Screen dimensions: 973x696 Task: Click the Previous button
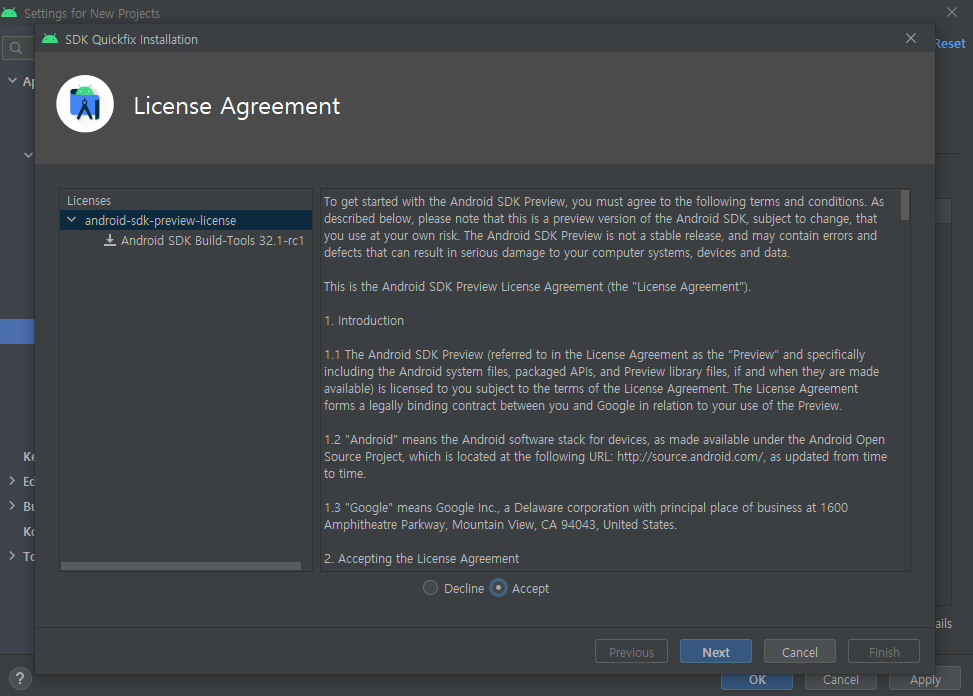click(x=631, y=651)
